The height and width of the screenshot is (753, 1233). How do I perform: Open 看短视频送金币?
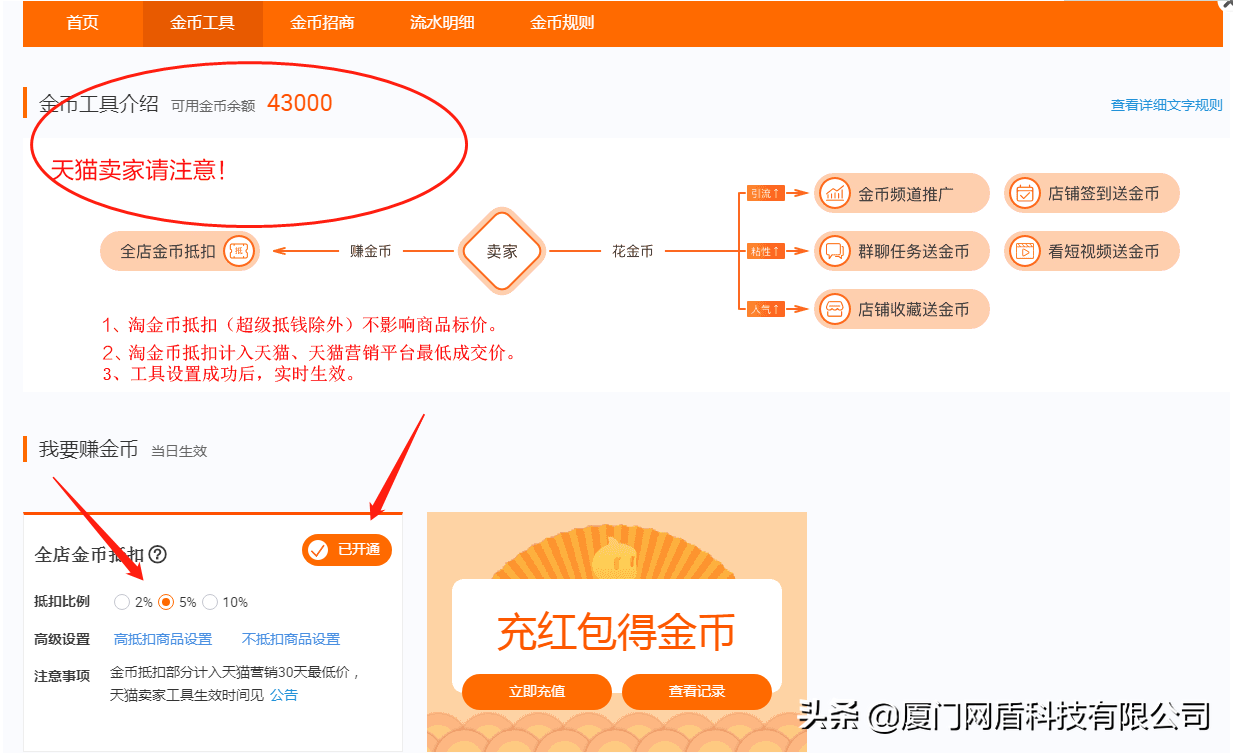(x=1092, y=251)
